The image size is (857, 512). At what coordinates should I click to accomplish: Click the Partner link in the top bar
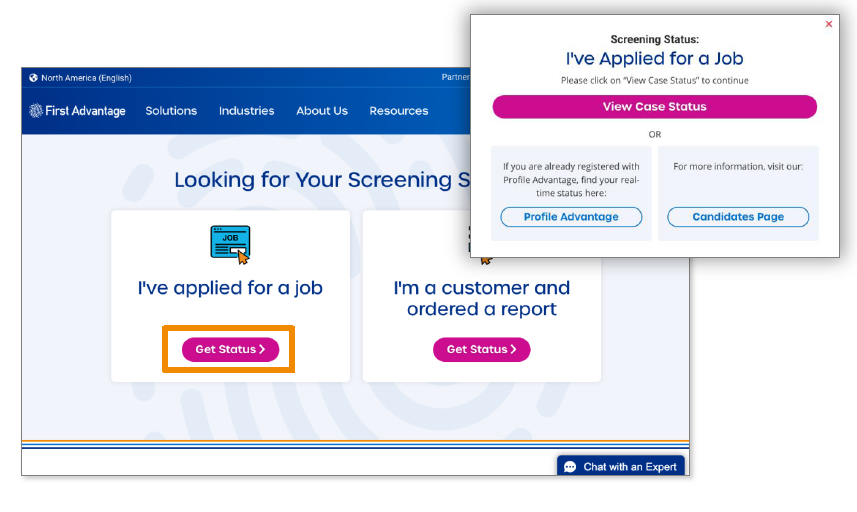tap(455, 78)
